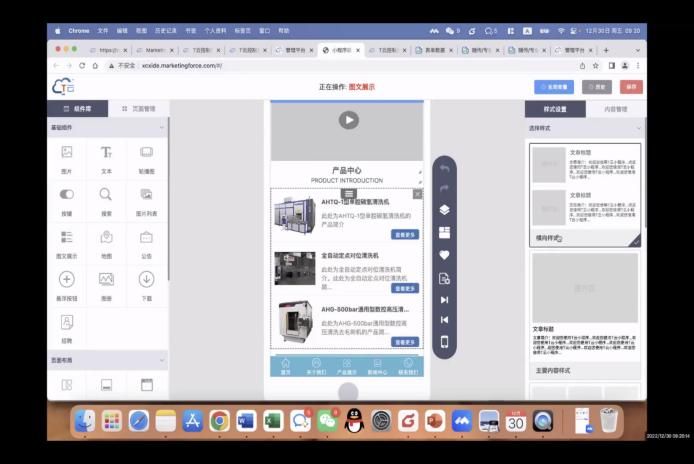This screenshot has height=464, width=694.
Task: Click the heart favorite icon in toolbar
Action: point(445,255)
